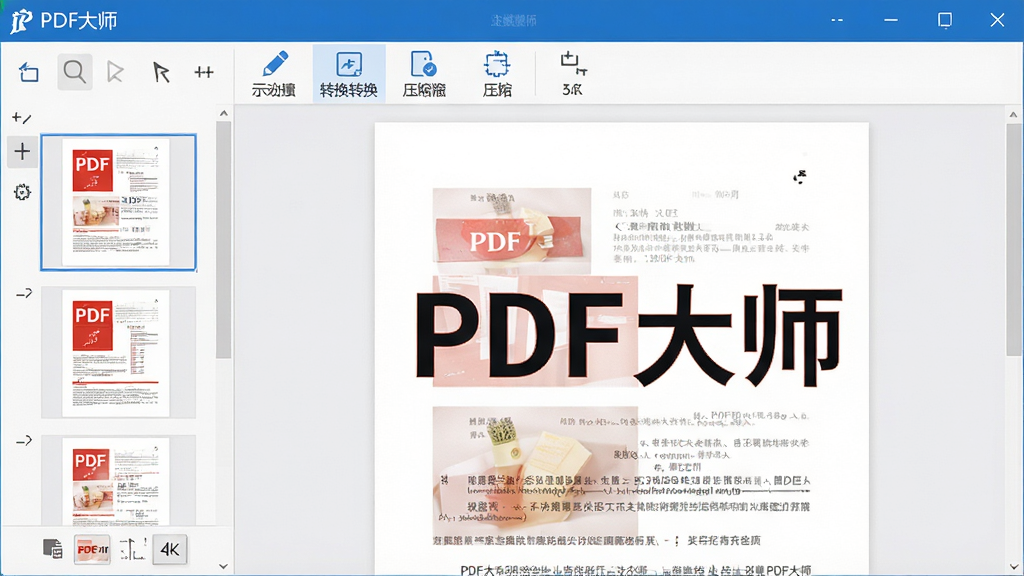Click the red PDF button in bottom bar

pyautogui.click(x=92, y=549)
